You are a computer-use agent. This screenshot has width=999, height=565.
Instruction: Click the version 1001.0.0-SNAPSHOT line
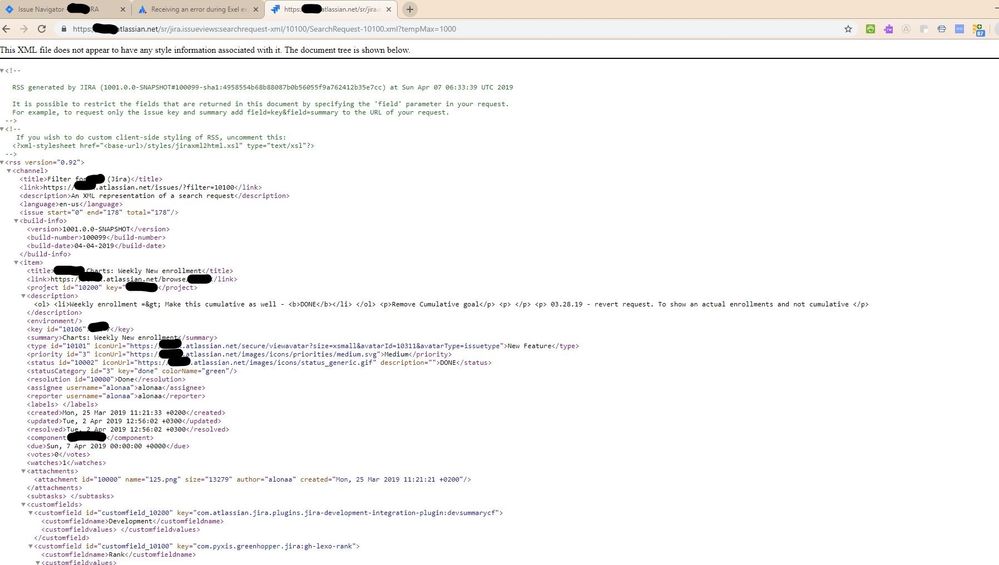(98, 229)
